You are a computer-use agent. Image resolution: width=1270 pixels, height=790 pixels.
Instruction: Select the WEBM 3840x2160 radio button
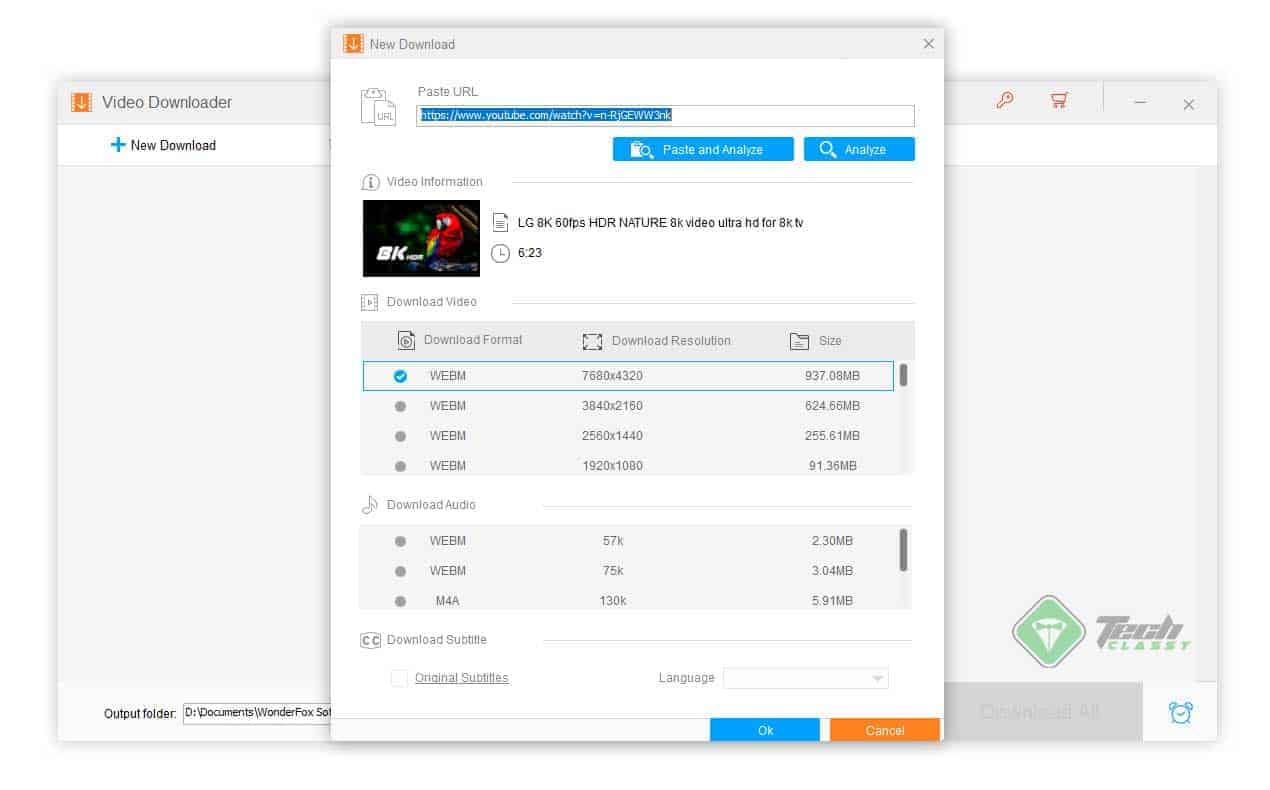(x=400, y=406)
